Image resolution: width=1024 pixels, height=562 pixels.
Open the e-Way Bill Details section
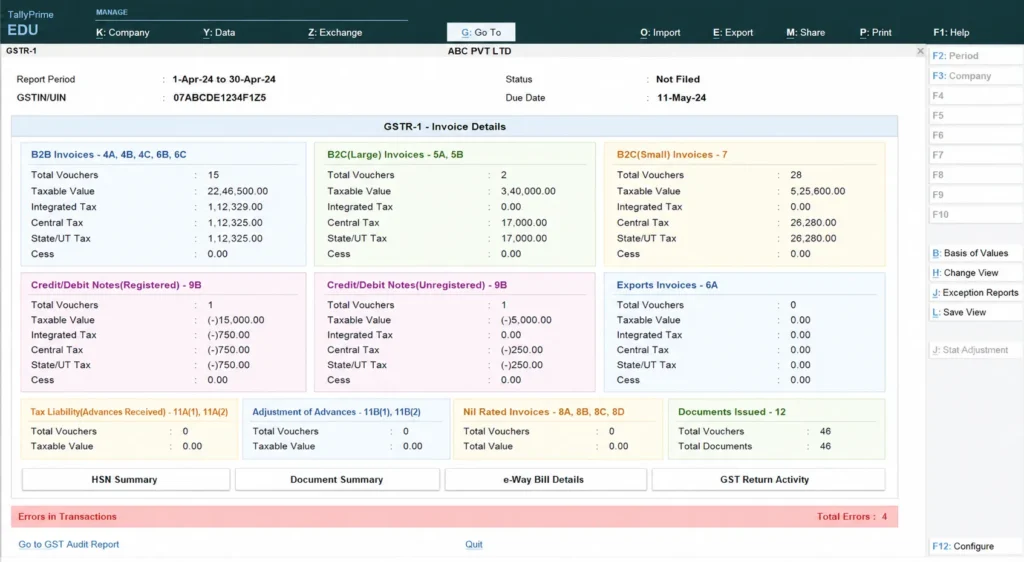point(545,480)
